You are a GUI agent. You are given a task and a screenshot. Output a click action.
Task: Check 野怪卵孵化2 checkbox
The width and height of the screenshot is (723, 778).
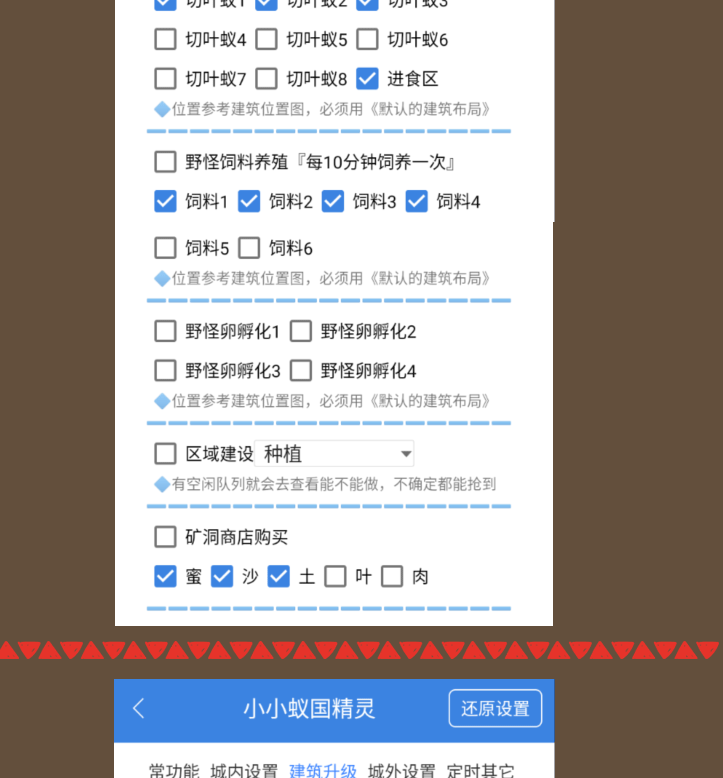pyautogui.click(x=301, y=331)
